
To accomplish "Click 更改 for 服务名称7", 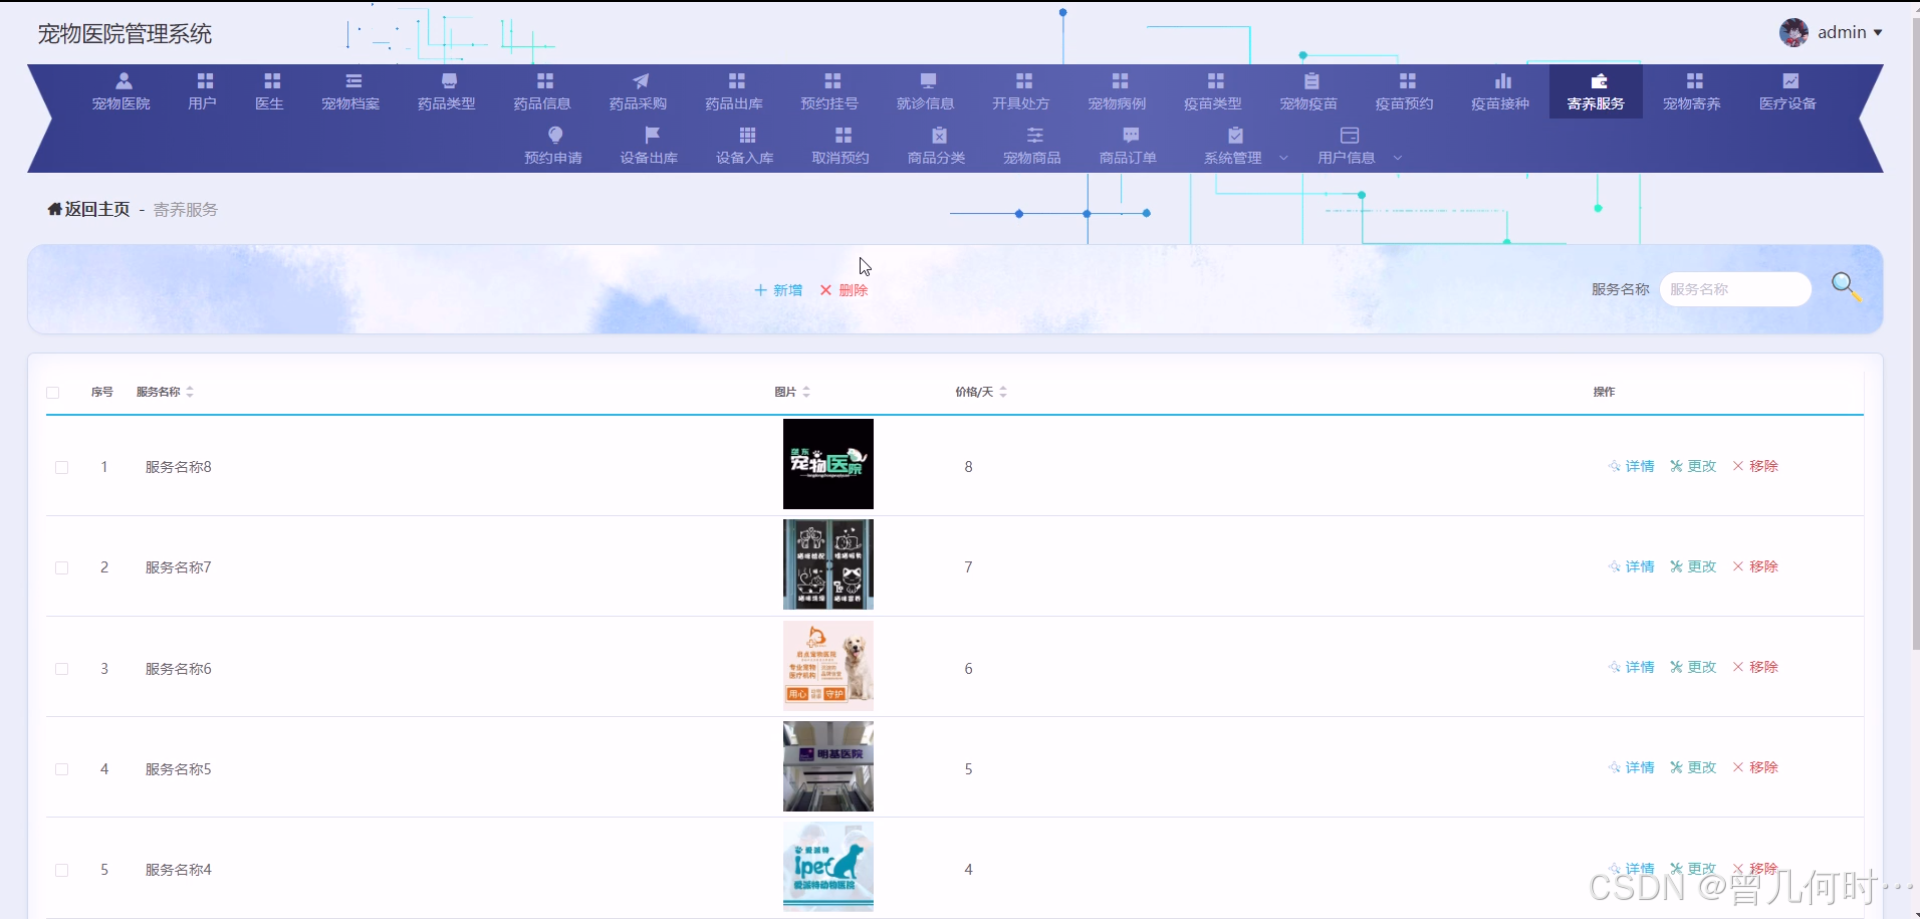I will click(1693, 566).
